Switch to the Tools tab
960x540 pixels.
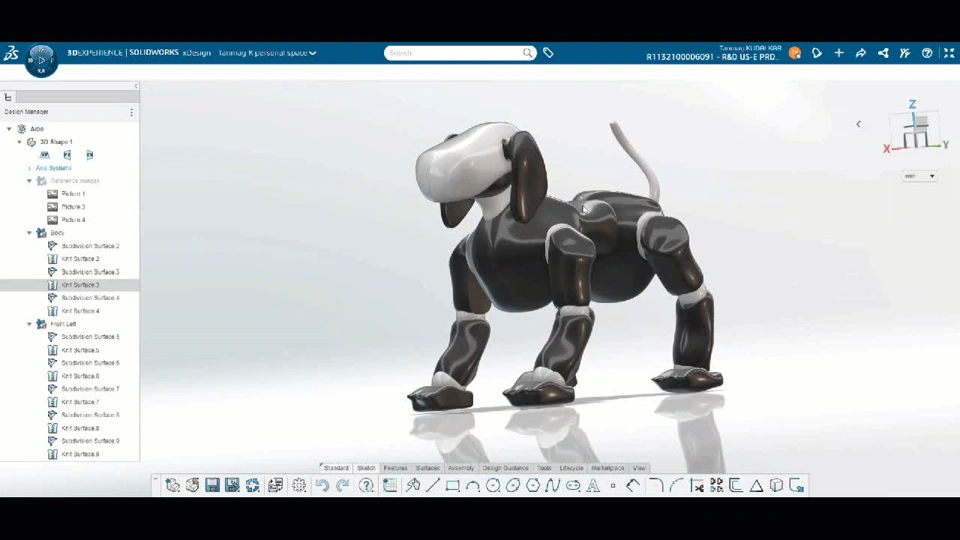[x=544, y=468]
